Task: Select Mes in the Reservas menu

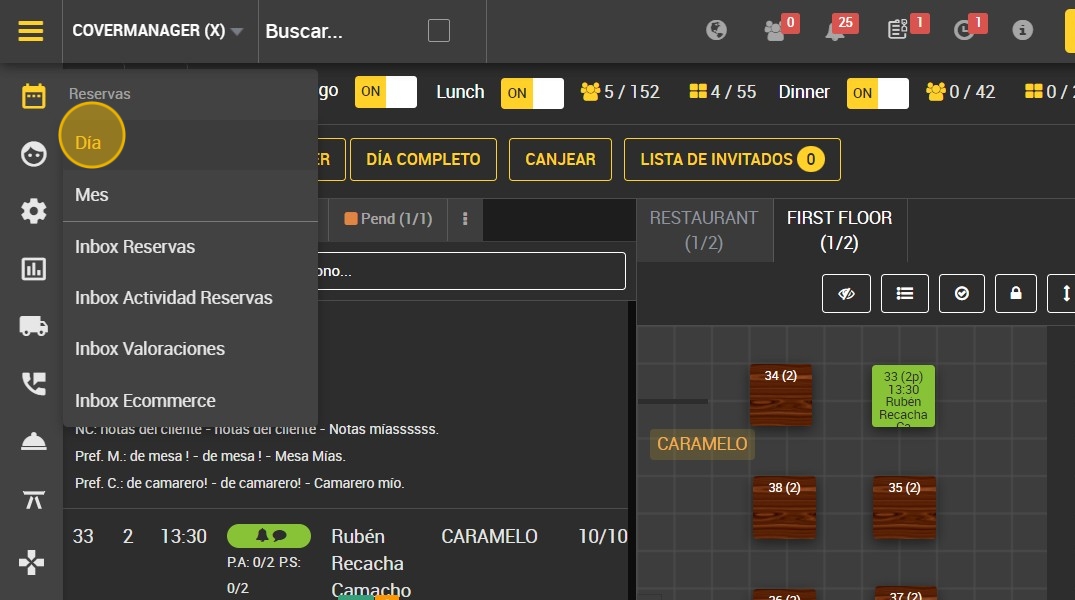Action: click(92, 195)
